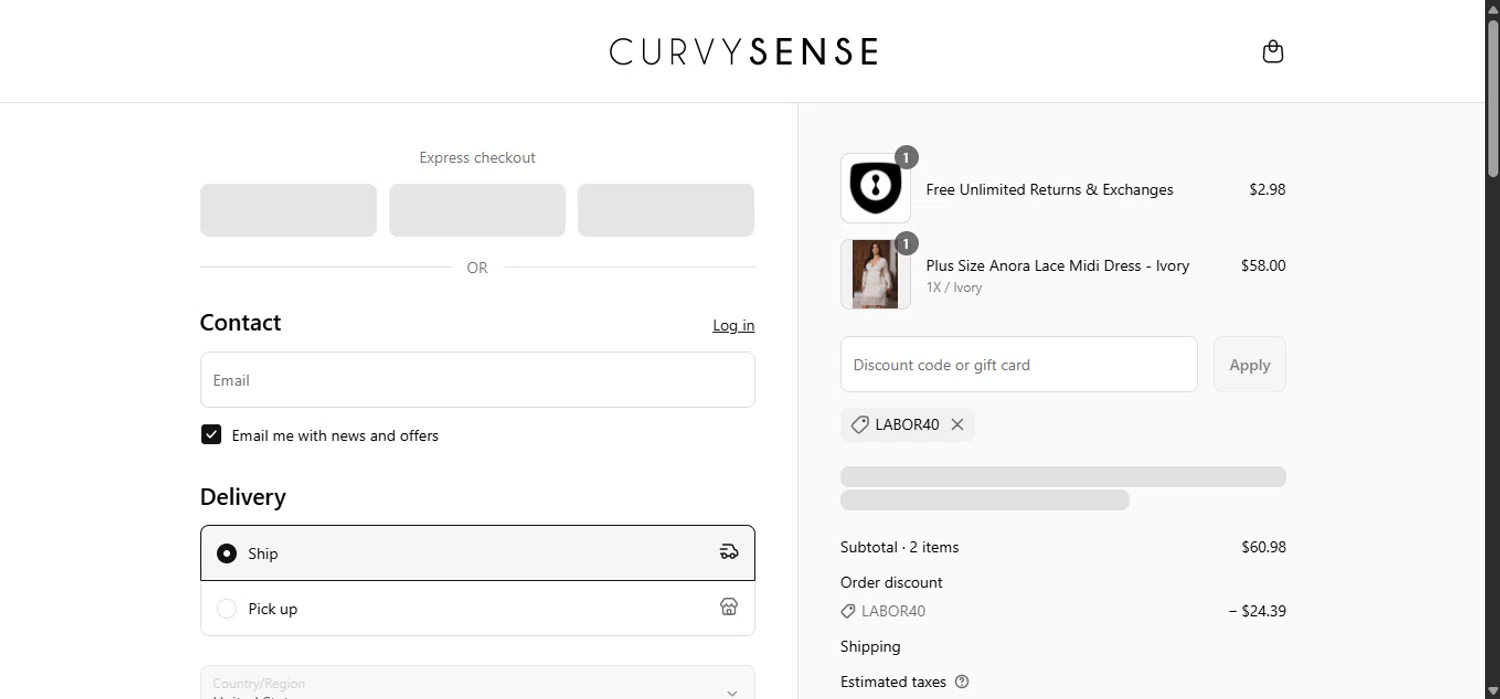
Task: Click the middle express checkout button
Action: pyautogui.click(x=477, y=210)
